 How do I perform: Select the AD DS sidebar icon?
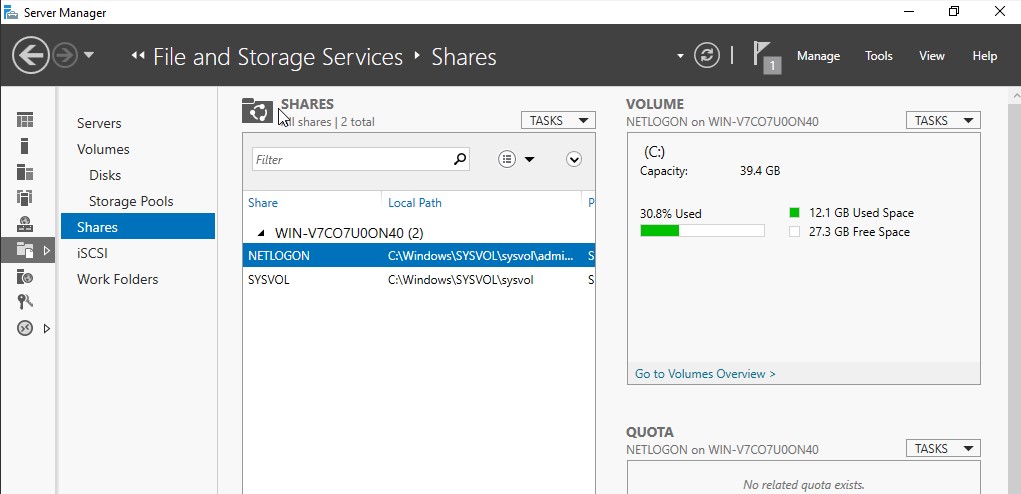(x=25, y=198)
